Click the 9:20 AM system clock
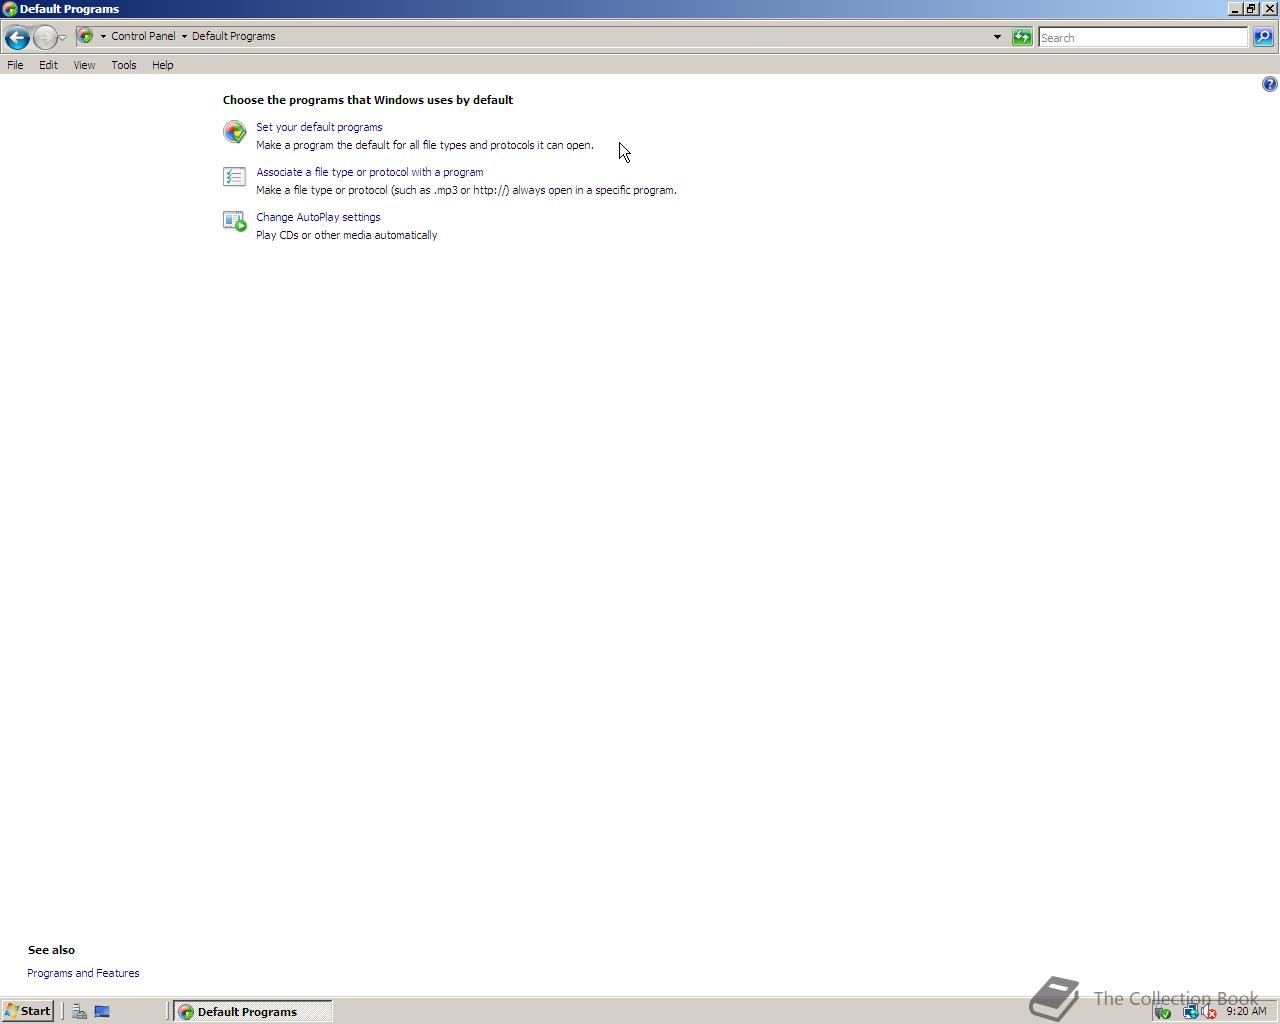1280x1024 pixels. [x=1246, y=1011]
